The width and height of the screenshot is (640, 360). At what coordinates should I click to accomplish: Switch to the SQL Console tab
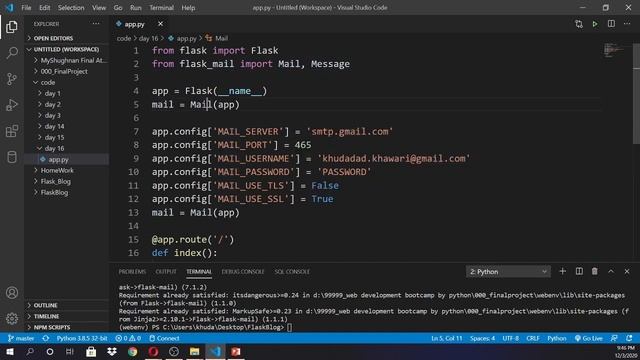(292, 271)
